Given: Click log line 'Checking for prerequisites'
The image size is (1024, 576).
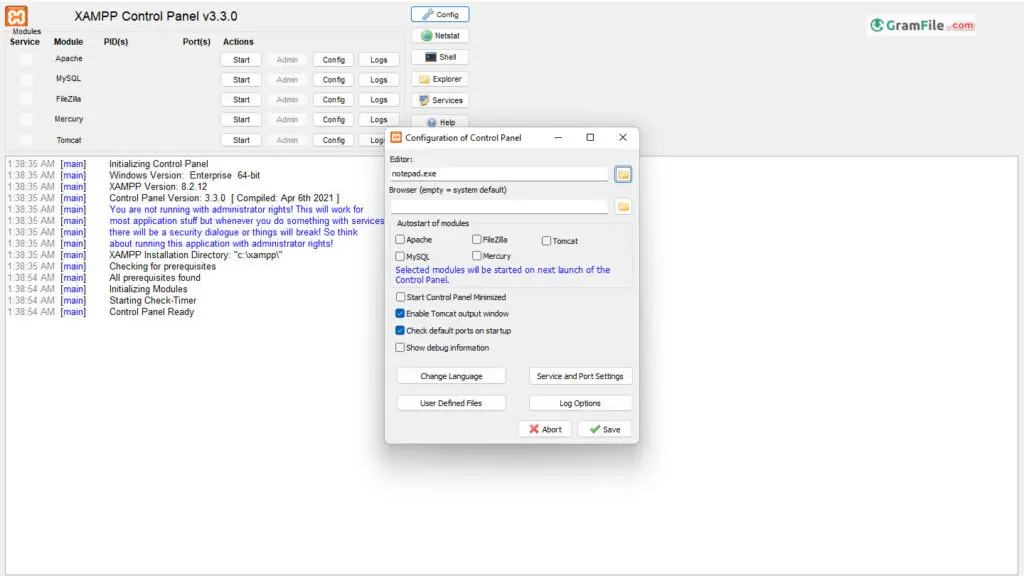Looking at the screenshot, I should click(x=163, y=266).
